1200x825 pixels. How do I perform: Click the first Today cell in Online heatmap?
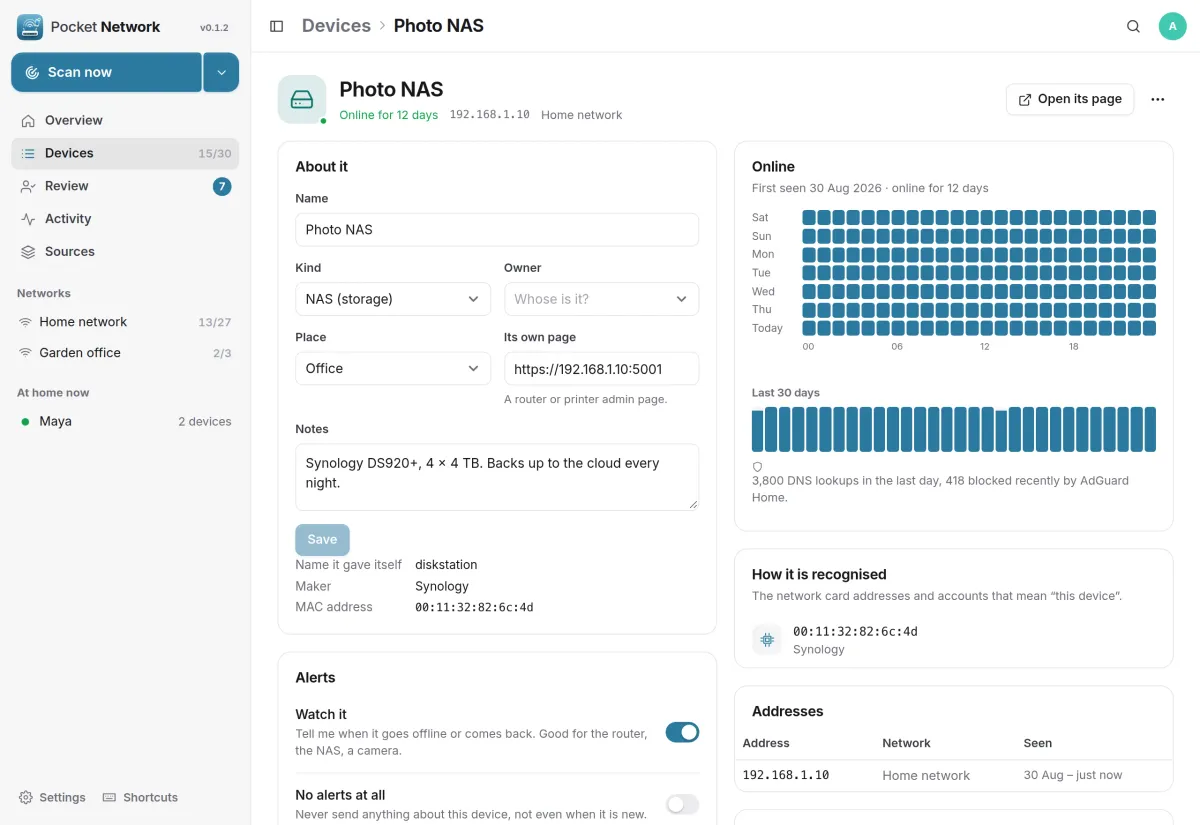pos(809,328)
